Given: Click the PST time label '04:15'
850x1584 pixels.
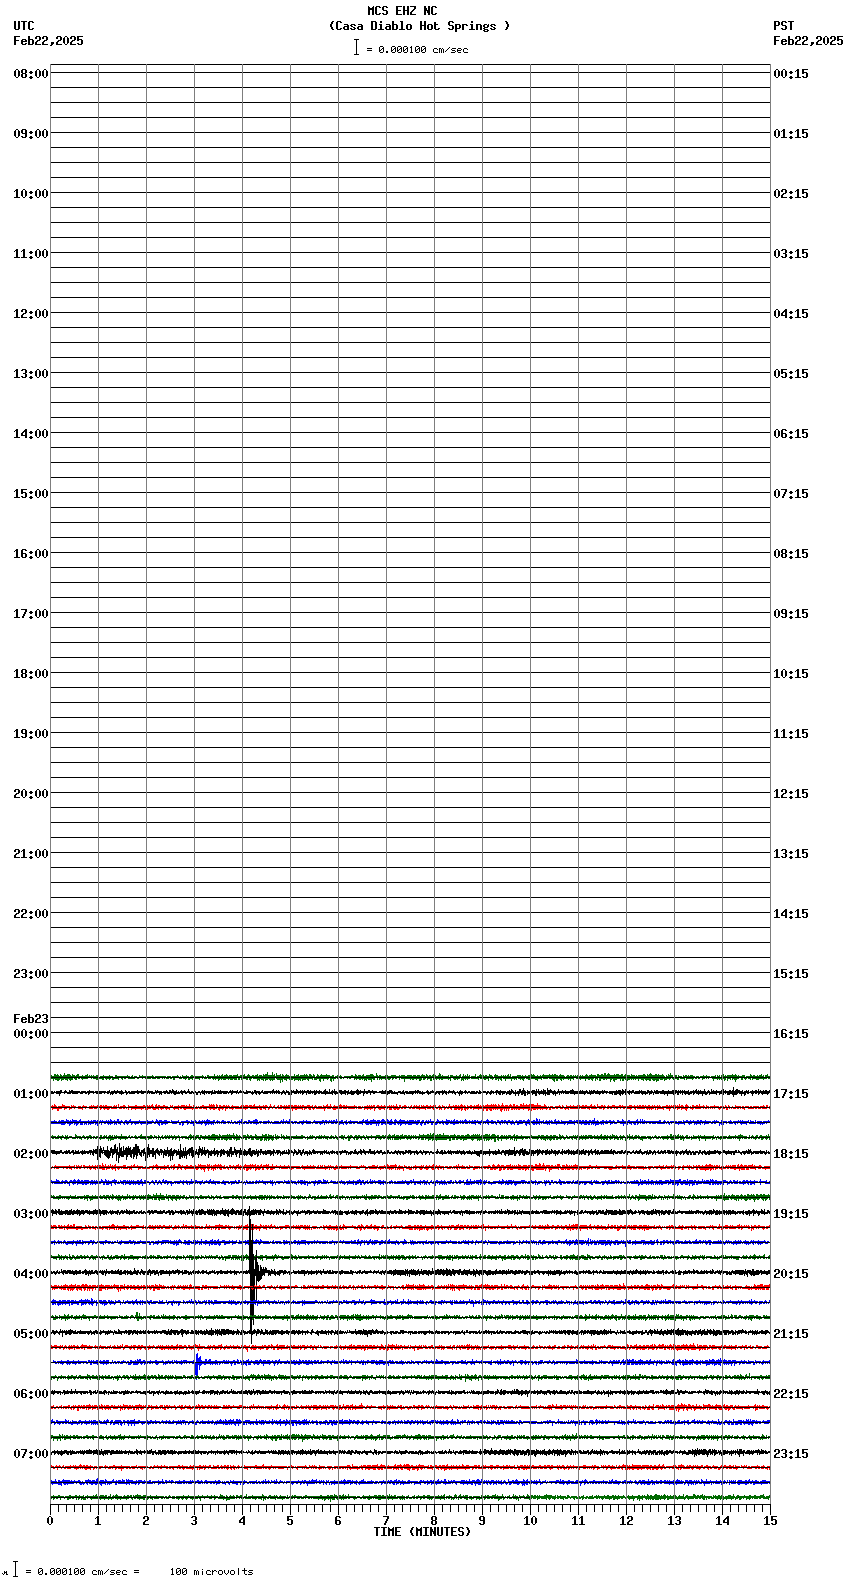Looking at the screenshot, I should pyautogui.click(x=791, y=314).
